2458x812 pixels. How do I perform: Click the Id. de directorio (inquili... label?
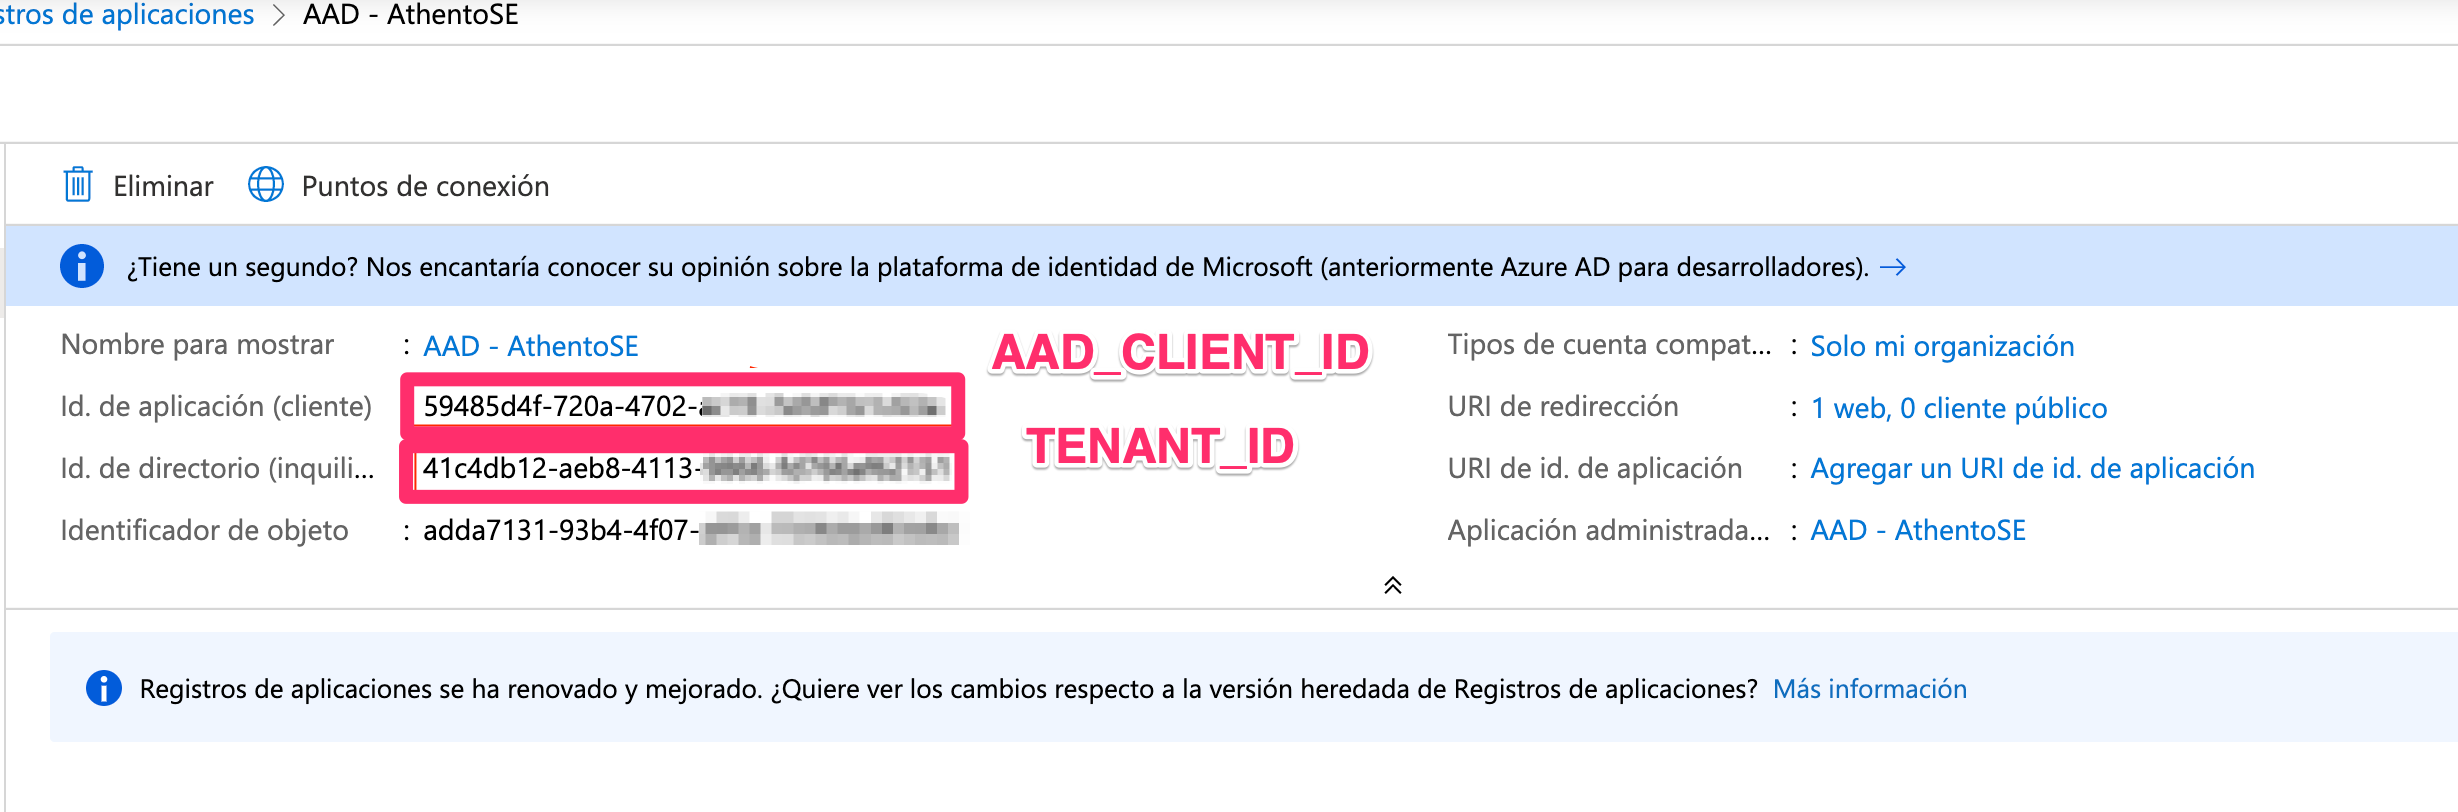217,469
